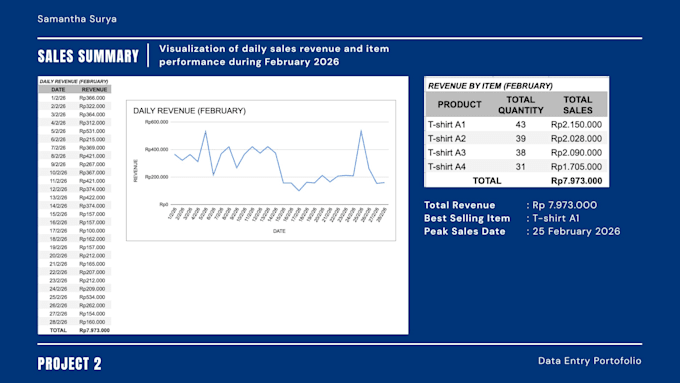Click the 'TOTAL QUANTITY' column header

(x=520, y=105)
